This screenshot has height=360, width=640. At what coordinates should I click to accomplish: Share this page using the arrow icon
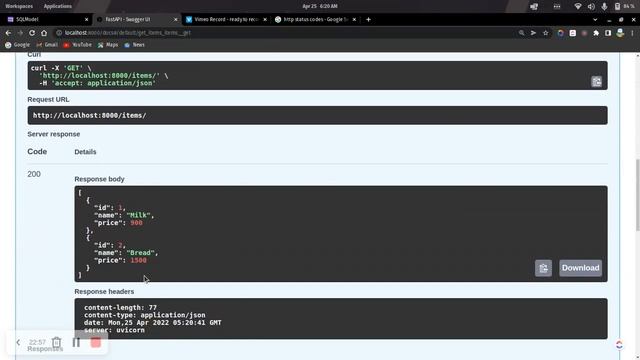pyautogui.click(x=533, y=33)
